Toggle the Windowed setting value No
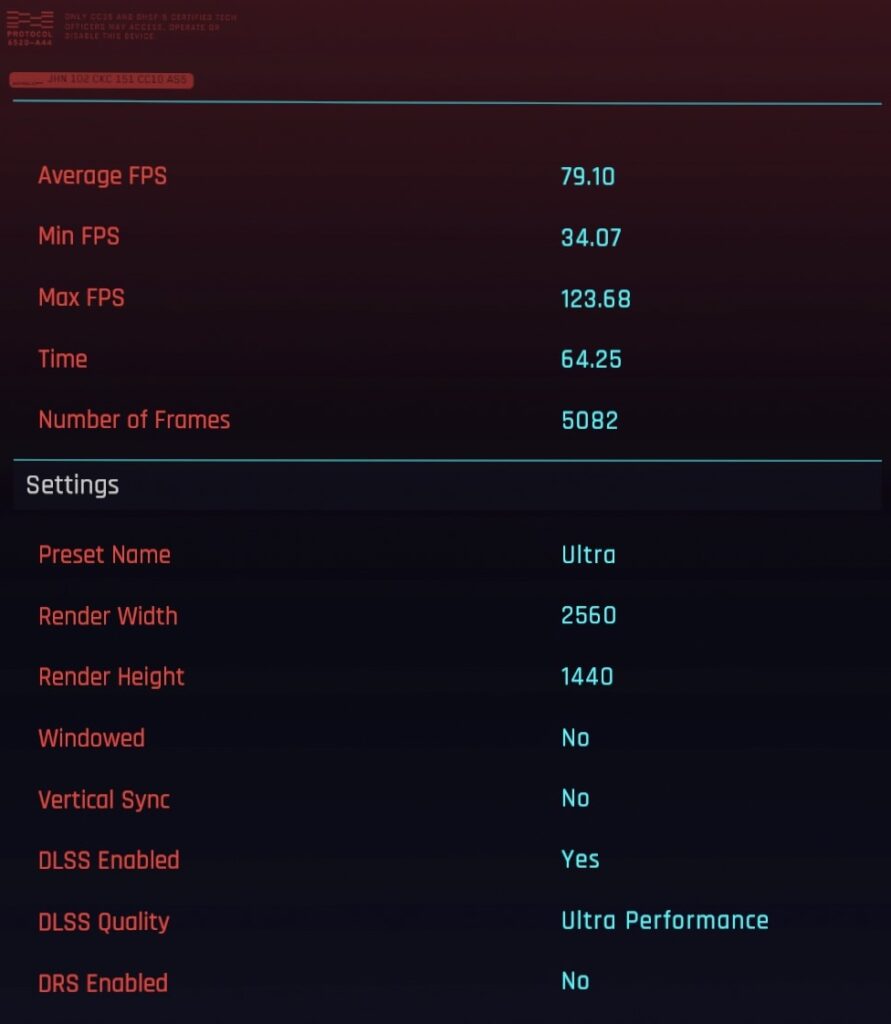Screen dimensions: 891x1024 [575, 738]
